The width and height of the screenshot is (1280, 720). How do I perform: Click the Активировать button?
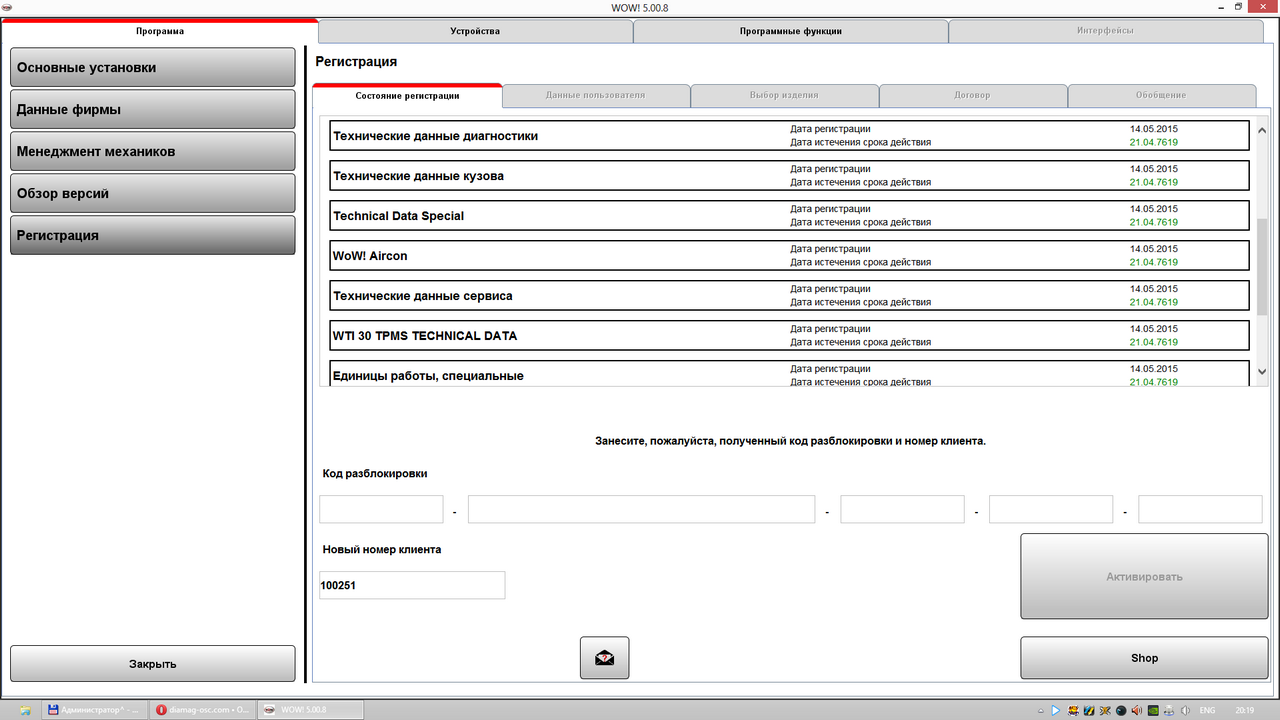[1144, 577]
